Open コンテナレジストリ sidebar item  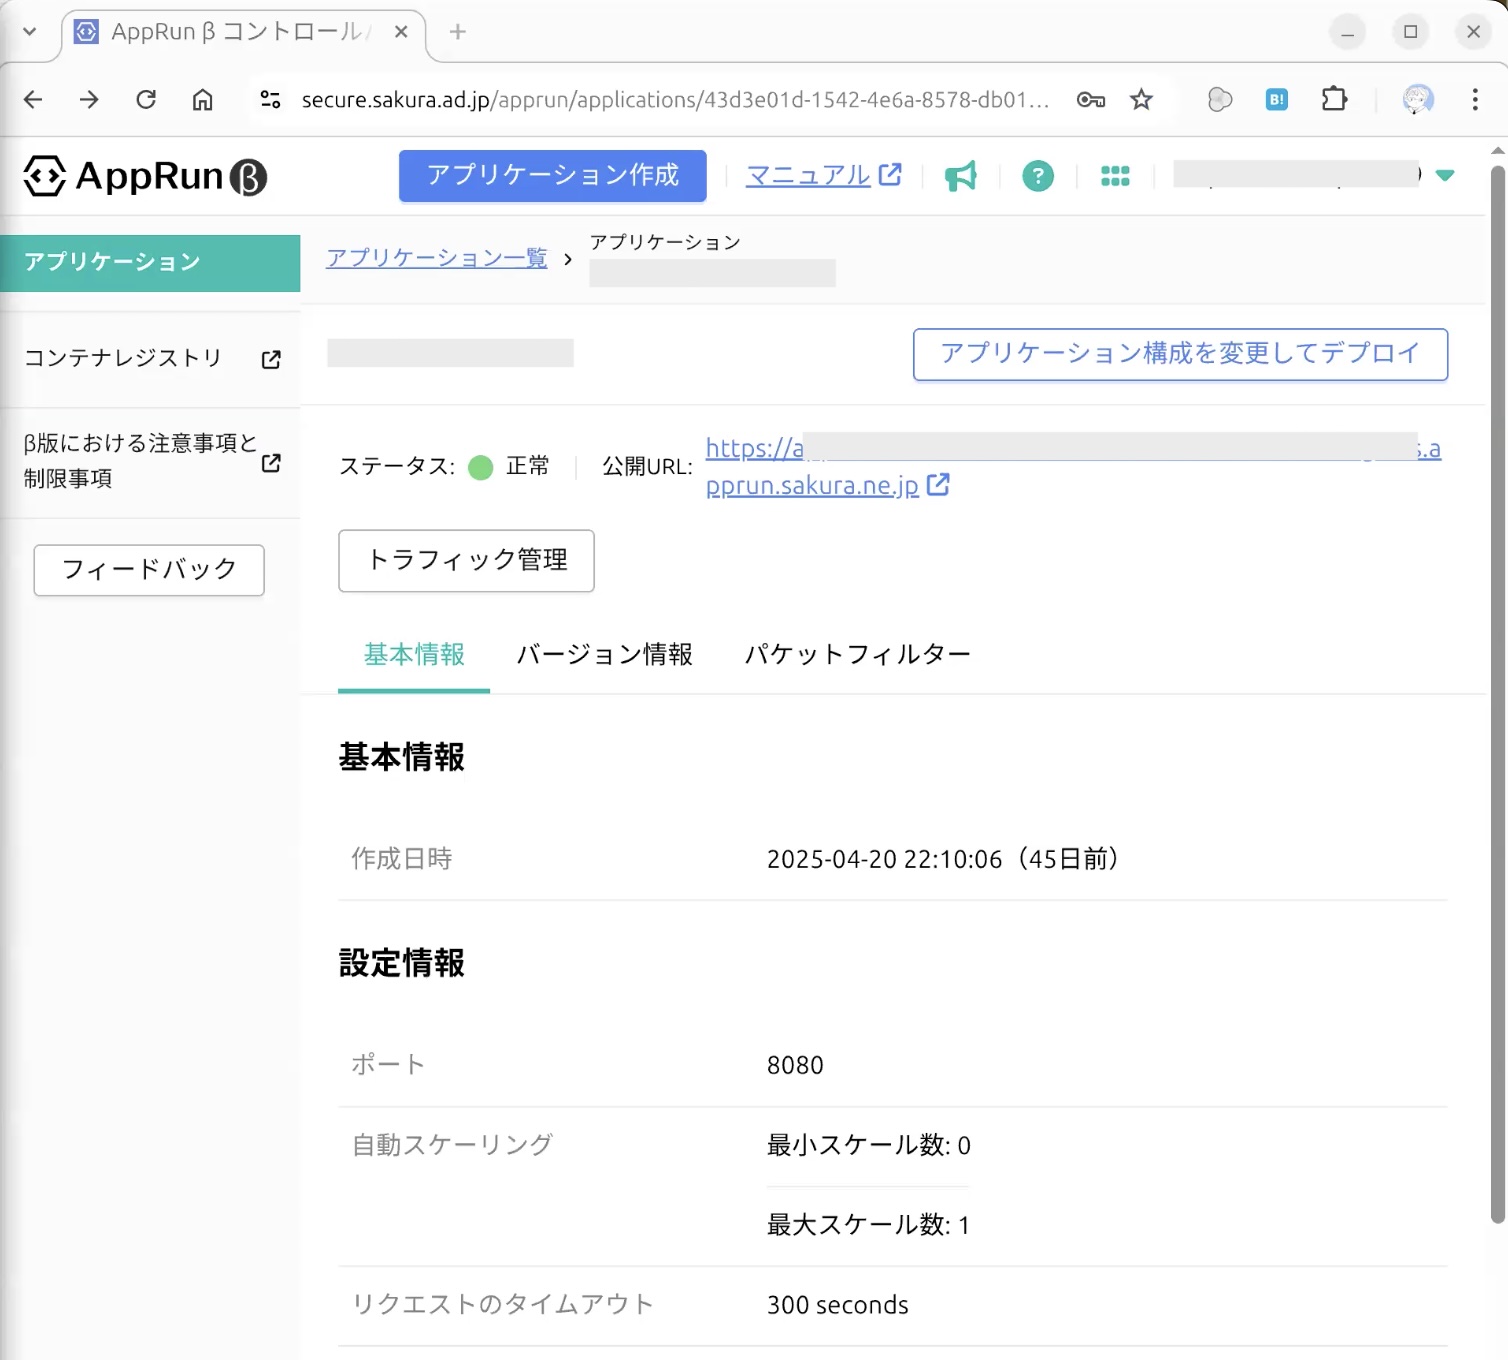150,358
